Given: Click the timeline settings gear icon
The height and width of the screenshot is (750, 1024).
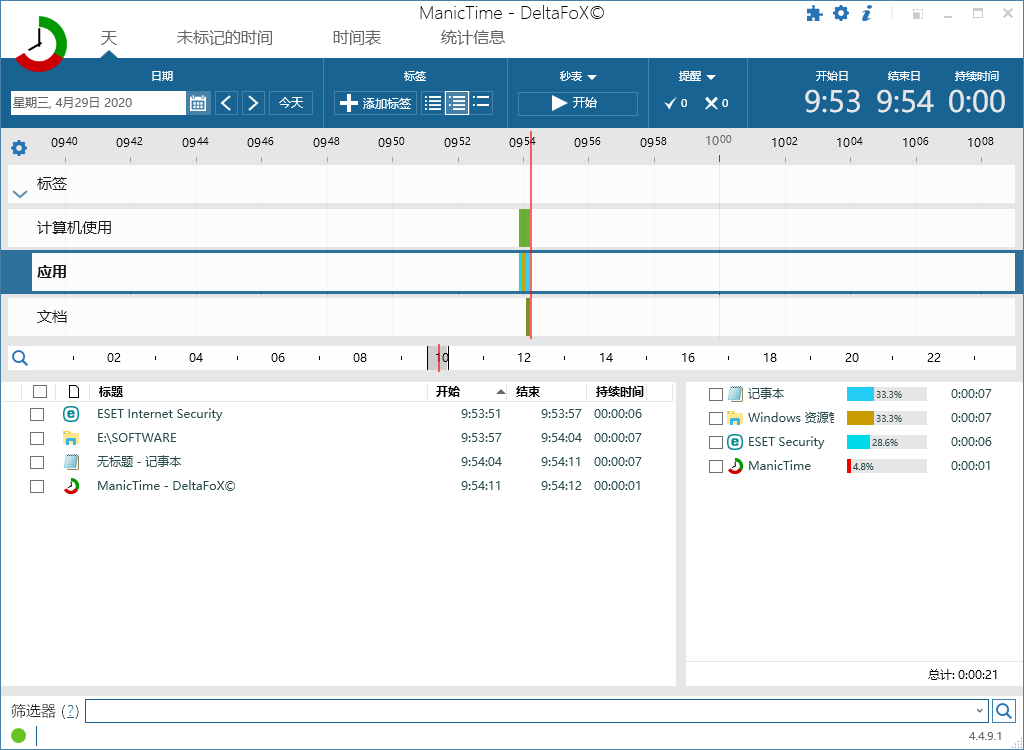Looking at the screenshot, I should 20,148.
